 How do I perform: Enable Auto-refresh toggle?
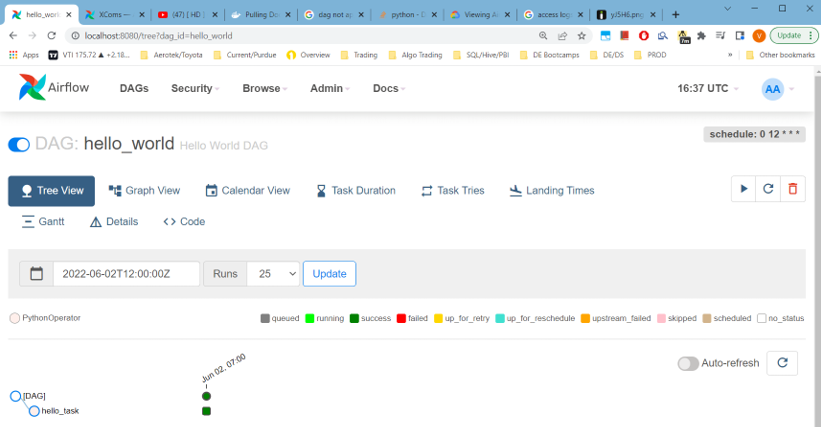click(x=688, y=363)
